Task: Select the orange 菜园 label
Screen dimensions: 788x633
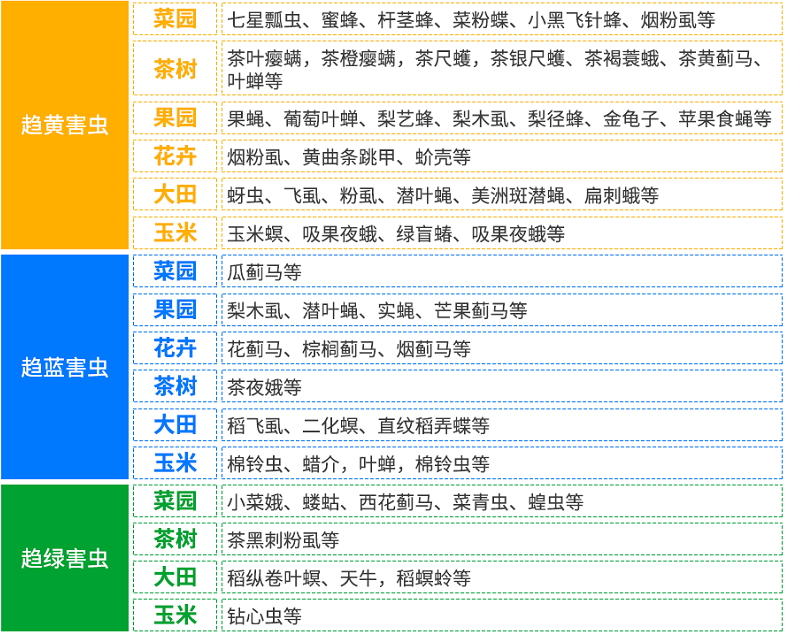Action: [175, 18]
